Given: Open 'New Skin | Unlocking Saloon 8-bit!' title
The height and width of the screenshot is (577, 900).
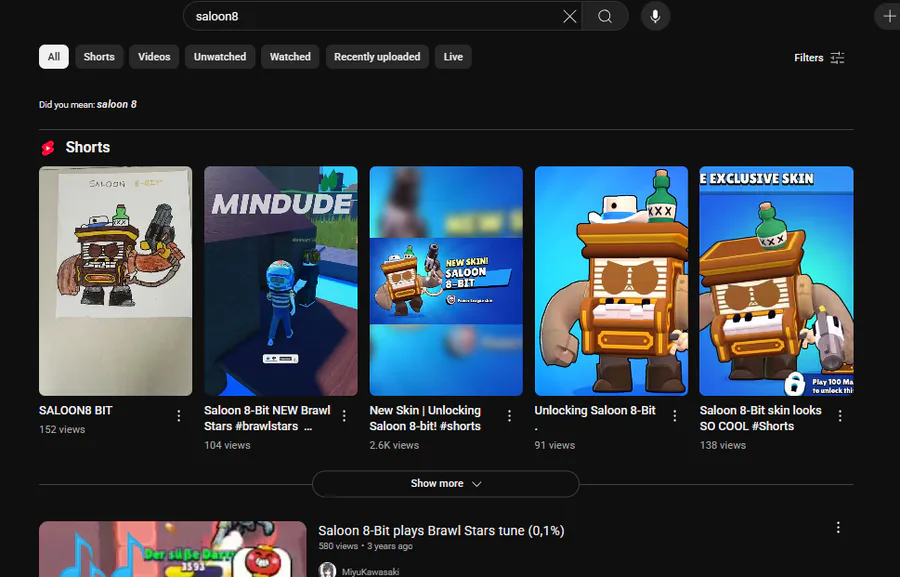Looking at the screenshot, I should coord(425,418).
